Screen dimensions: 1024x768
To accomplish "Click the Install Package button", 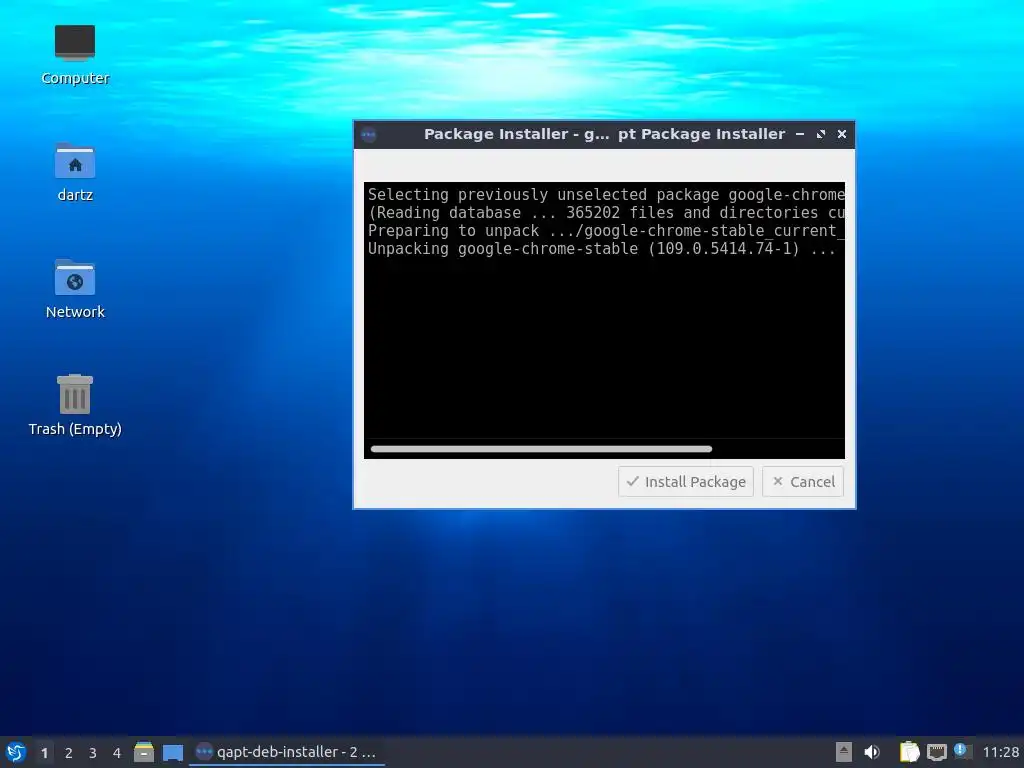I will 686,481.
